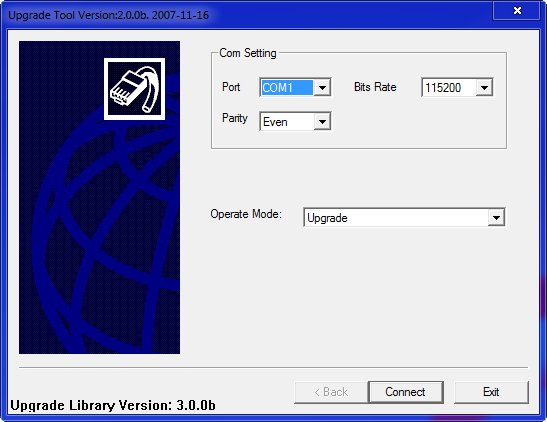This screenshot has height=422, width=547.
Task: Expand the Parity dropdown arrow
Action: click(x=322, y=122)
